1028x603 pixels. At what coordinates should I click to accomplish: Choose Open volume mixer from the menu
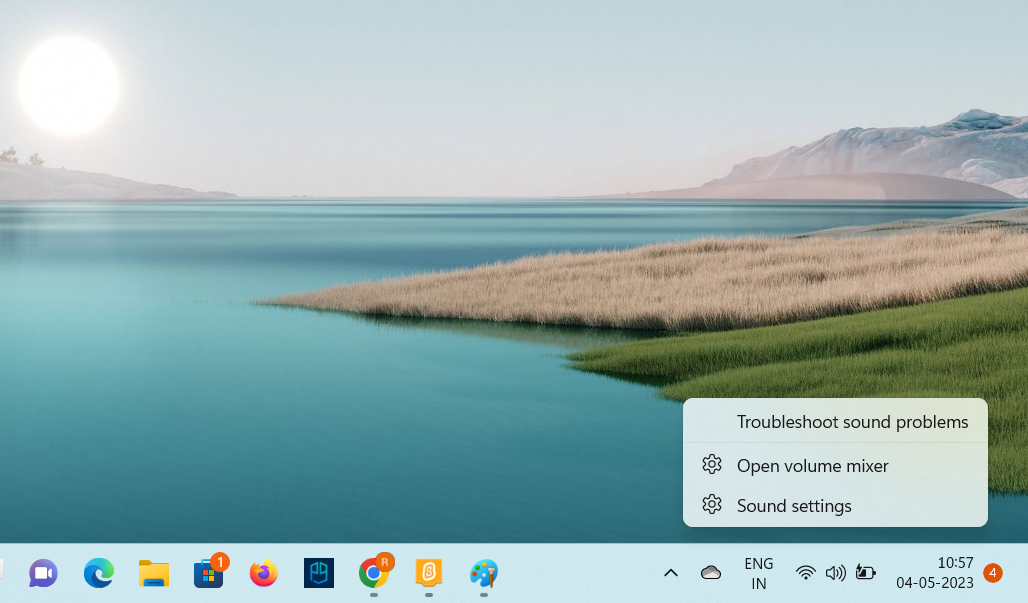pos(812,466)
